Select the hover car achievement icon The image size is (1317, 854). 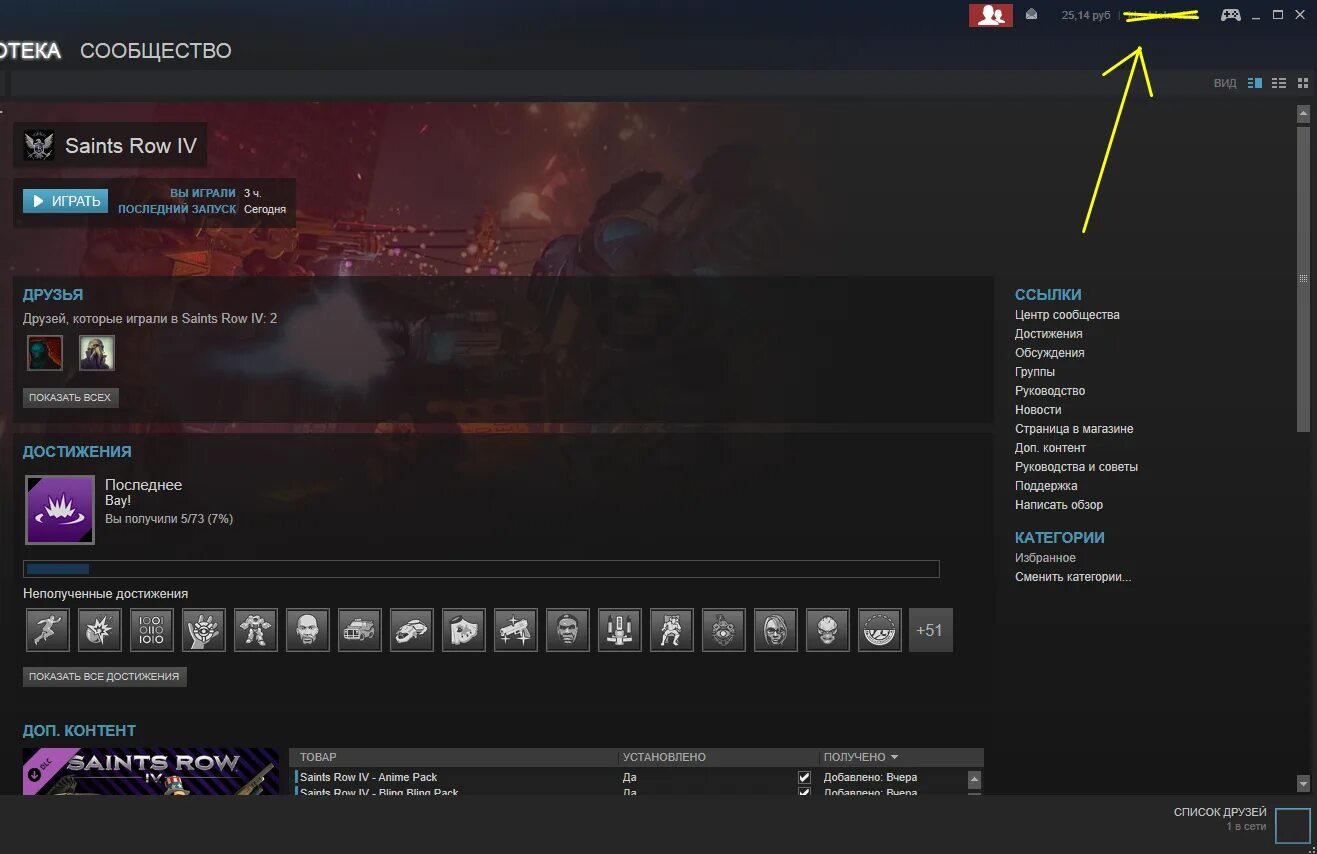pyautogui.click(x=412, y=630)
